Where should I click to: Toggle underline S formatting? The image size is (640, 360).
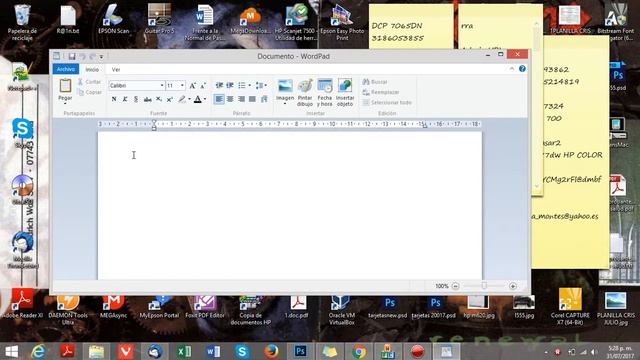tap(136, 99)
